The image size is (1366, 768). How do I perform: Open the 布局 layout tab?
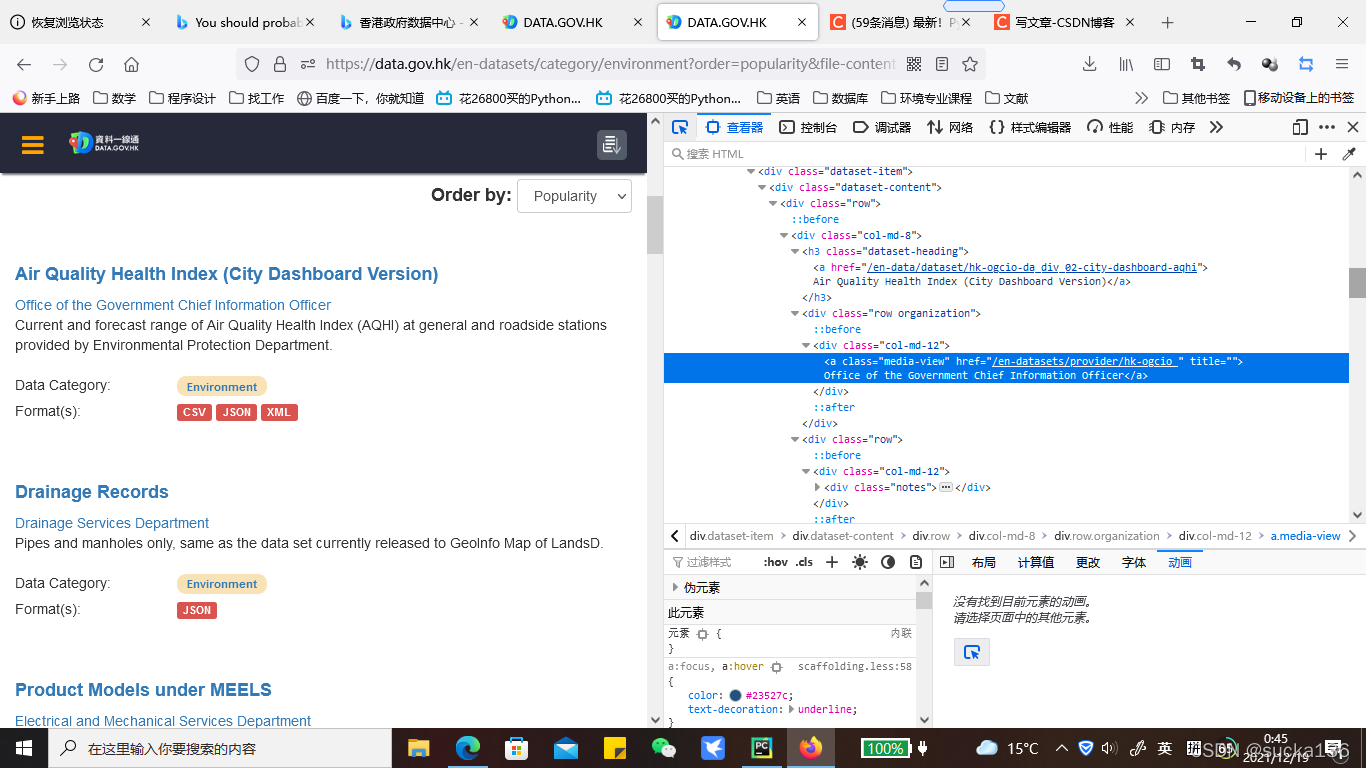click(x=983, y=562)
